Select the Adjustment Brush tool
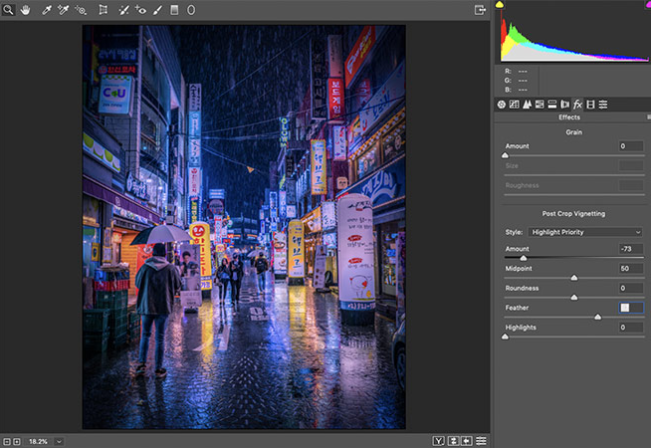This screenshot has width=651, height=448. [157, 10]
